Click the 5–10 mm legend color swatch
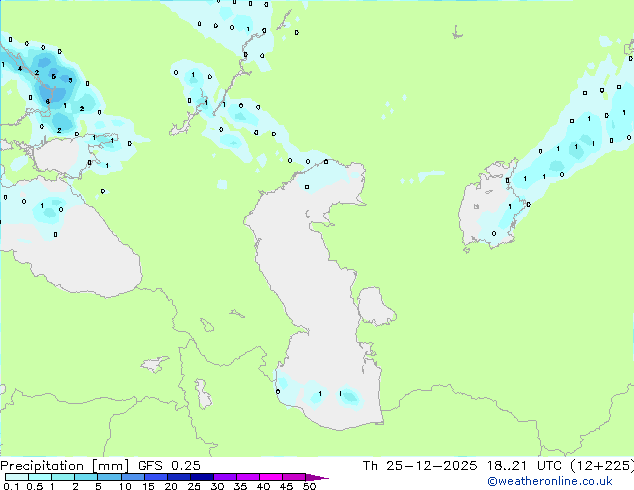 109,477
